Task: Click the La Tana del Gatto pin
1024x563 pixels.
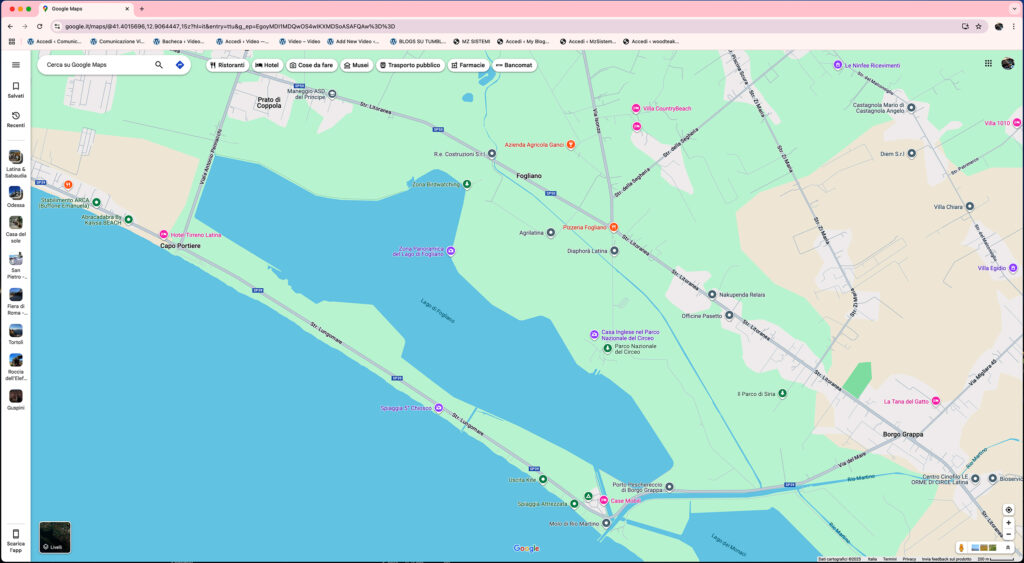Action: pos(936,401)
